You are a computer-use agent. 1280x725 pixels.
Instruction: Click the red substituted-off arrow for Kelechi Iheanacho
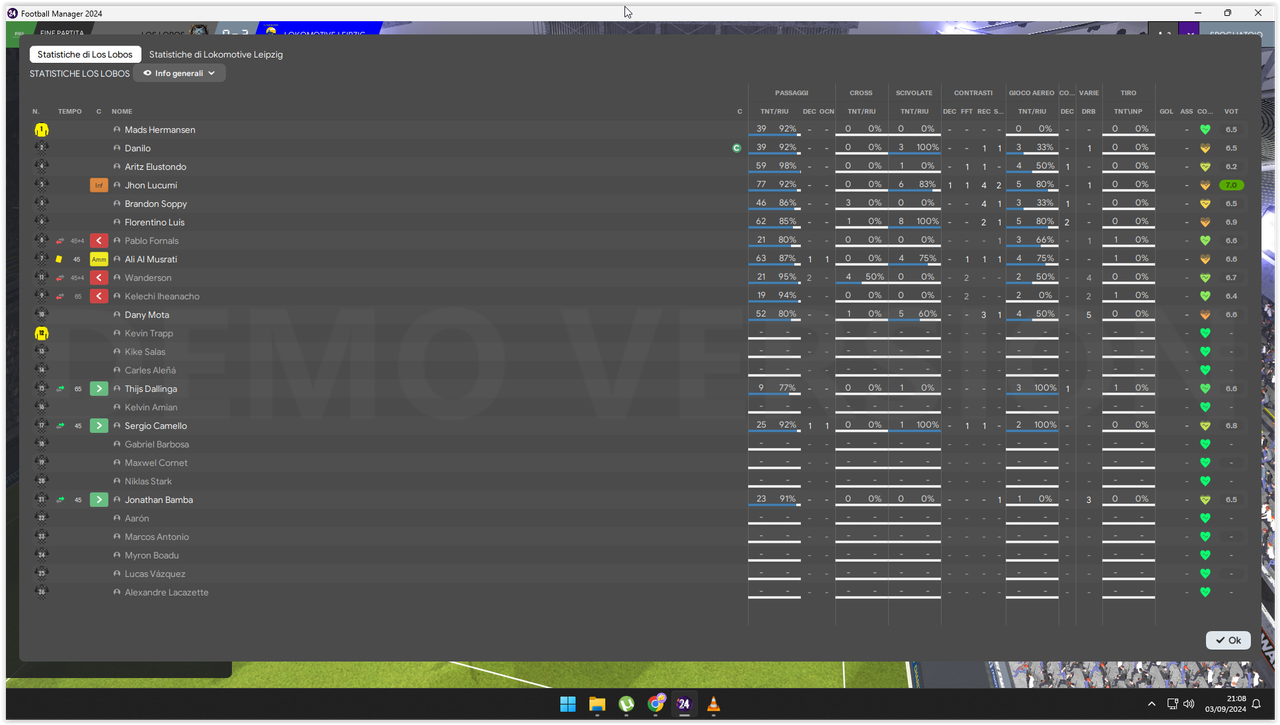99,296
